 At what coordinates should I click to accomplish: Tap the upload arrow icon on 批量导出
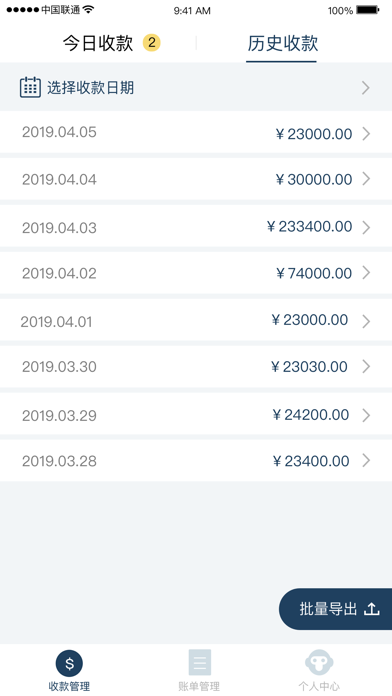[372, 609]
